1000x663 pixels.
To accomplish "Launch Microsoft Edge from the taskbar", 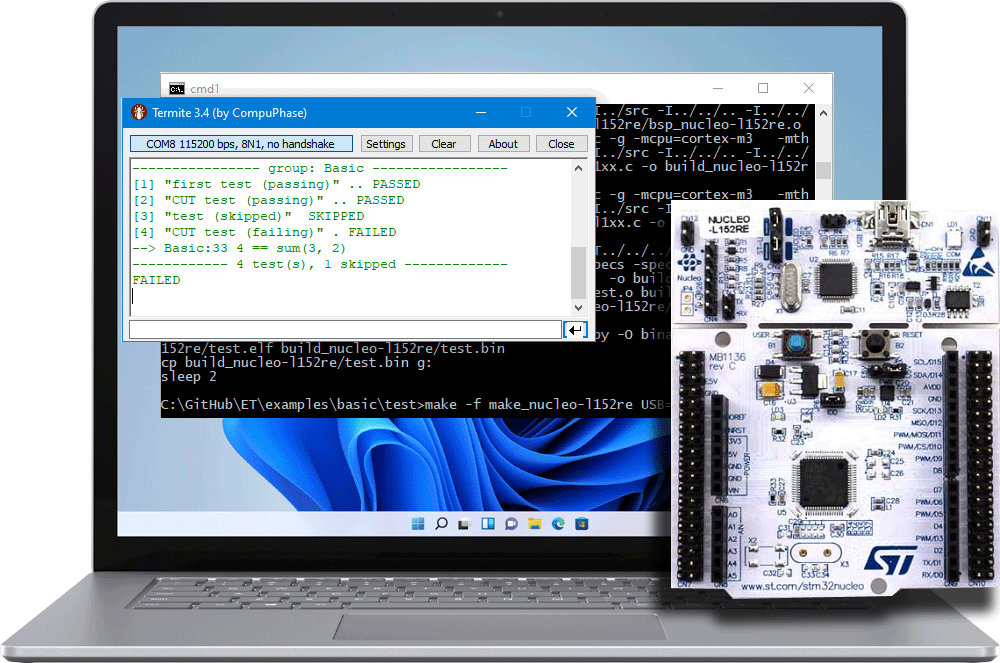I will (x=558, y=523).
